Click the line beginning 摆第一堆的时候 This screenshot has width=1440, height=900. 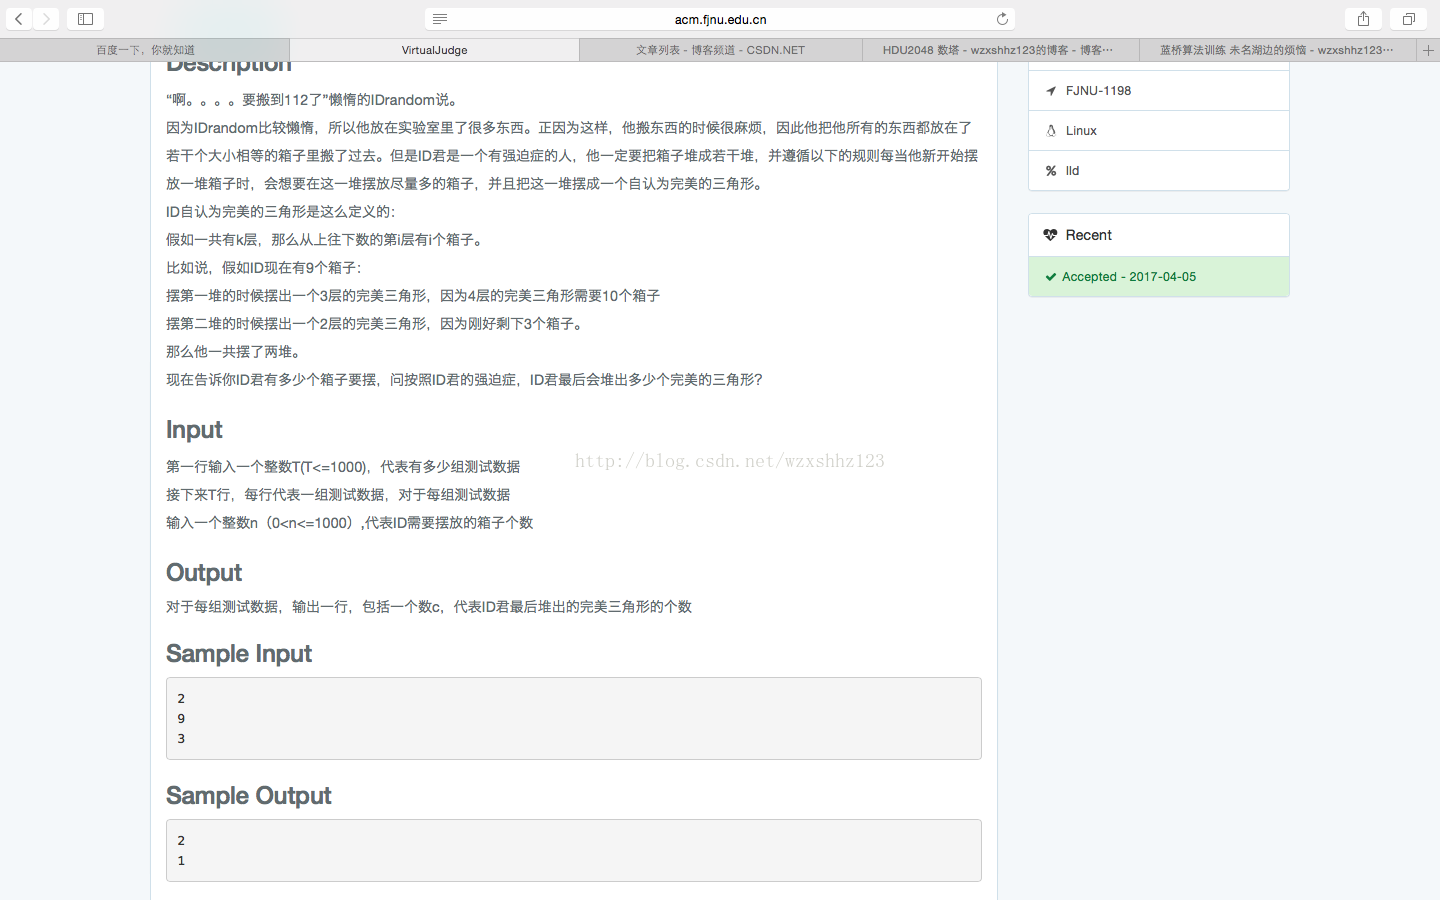click(413, 296)
